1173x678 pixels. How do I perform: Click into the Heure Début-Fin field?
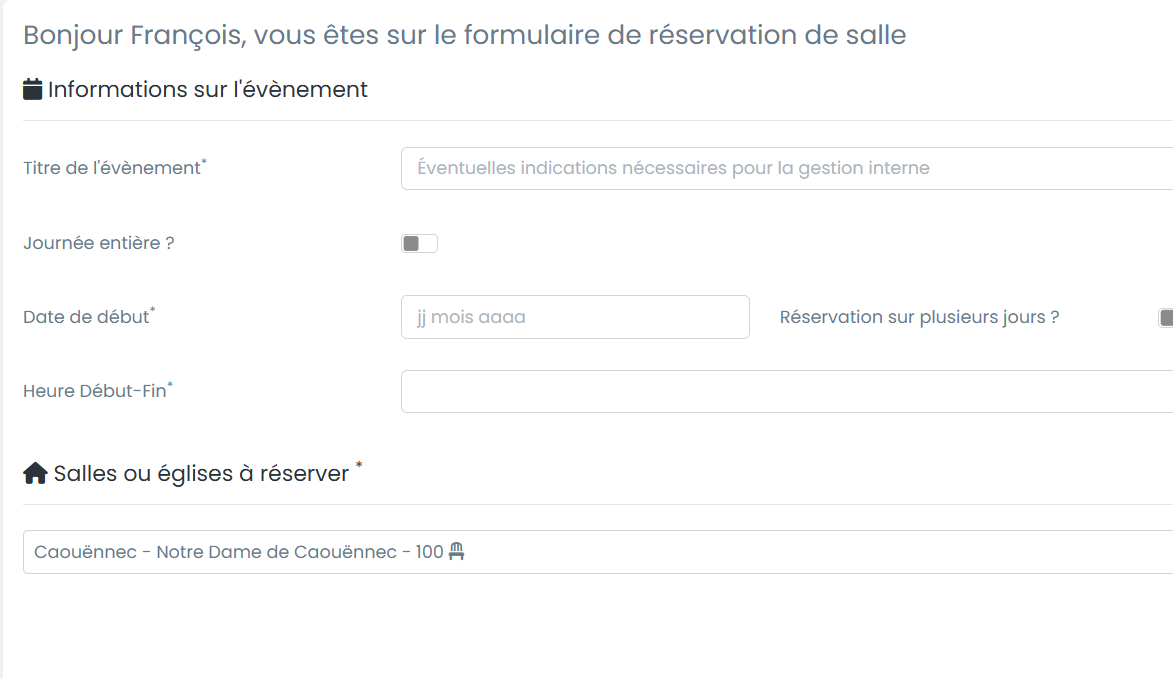[786, 391]
